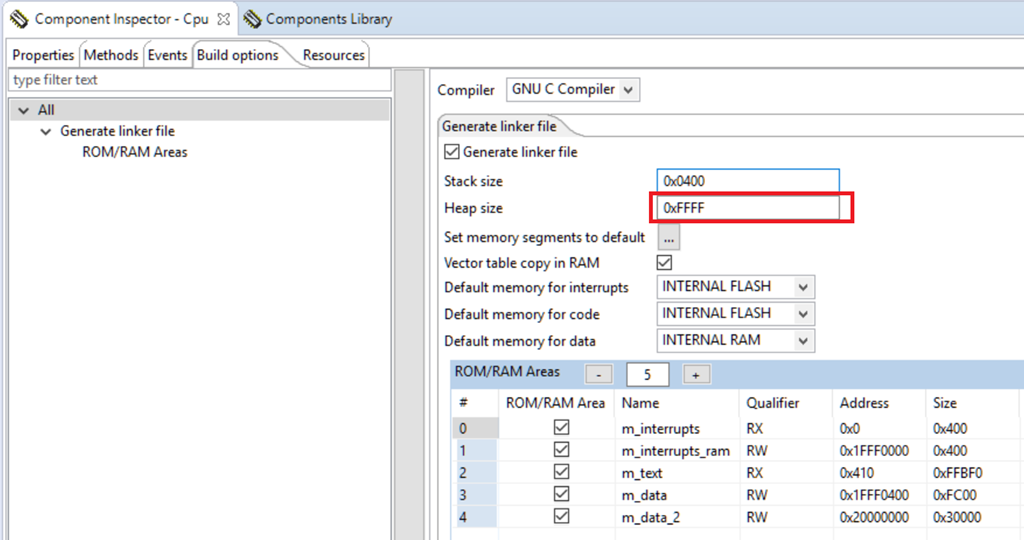Open Default memory for interrupts dropdown
The width and height of the screenshot is (1024, 540).
pyautogui.click(x=802, y=287)
